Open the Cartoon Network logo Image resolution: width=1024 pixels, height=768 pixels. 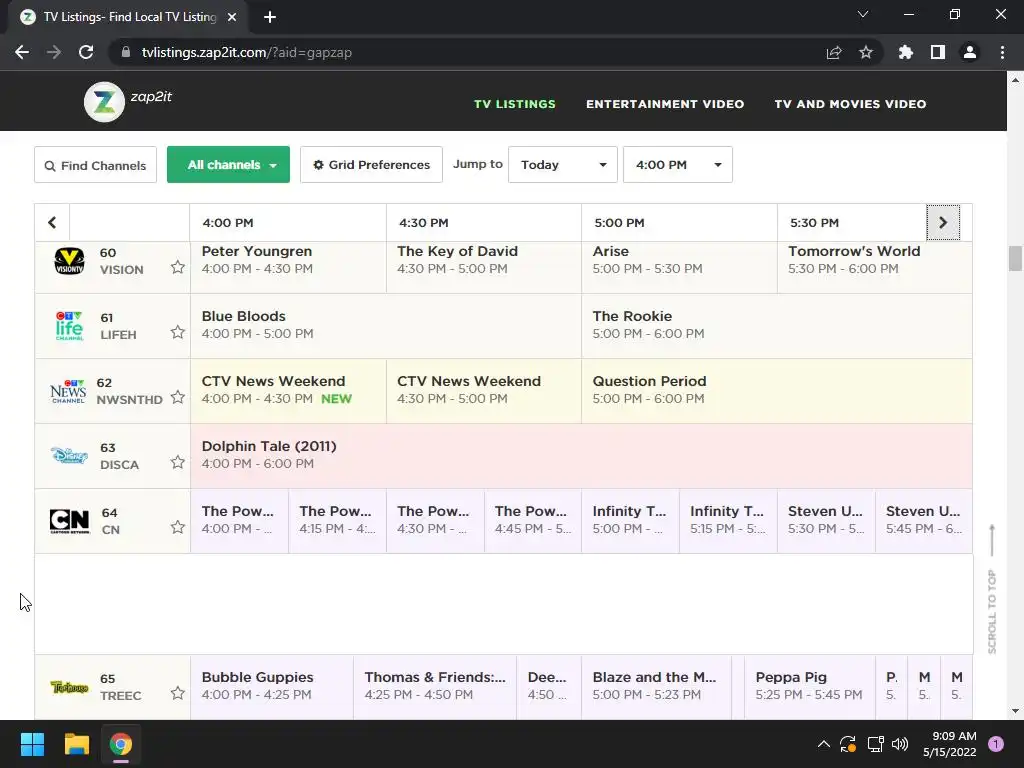(x=69, y=520)
